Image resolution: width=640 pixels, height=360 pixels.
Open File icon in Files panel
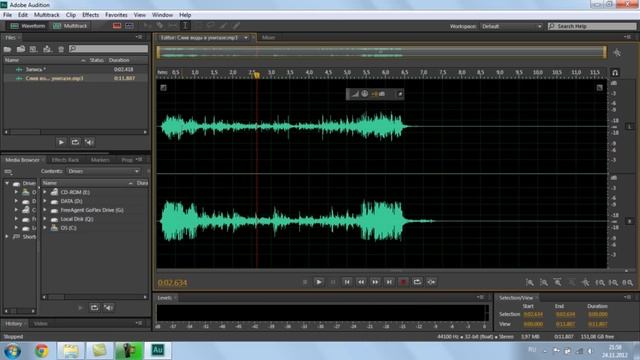pos(7,49)
